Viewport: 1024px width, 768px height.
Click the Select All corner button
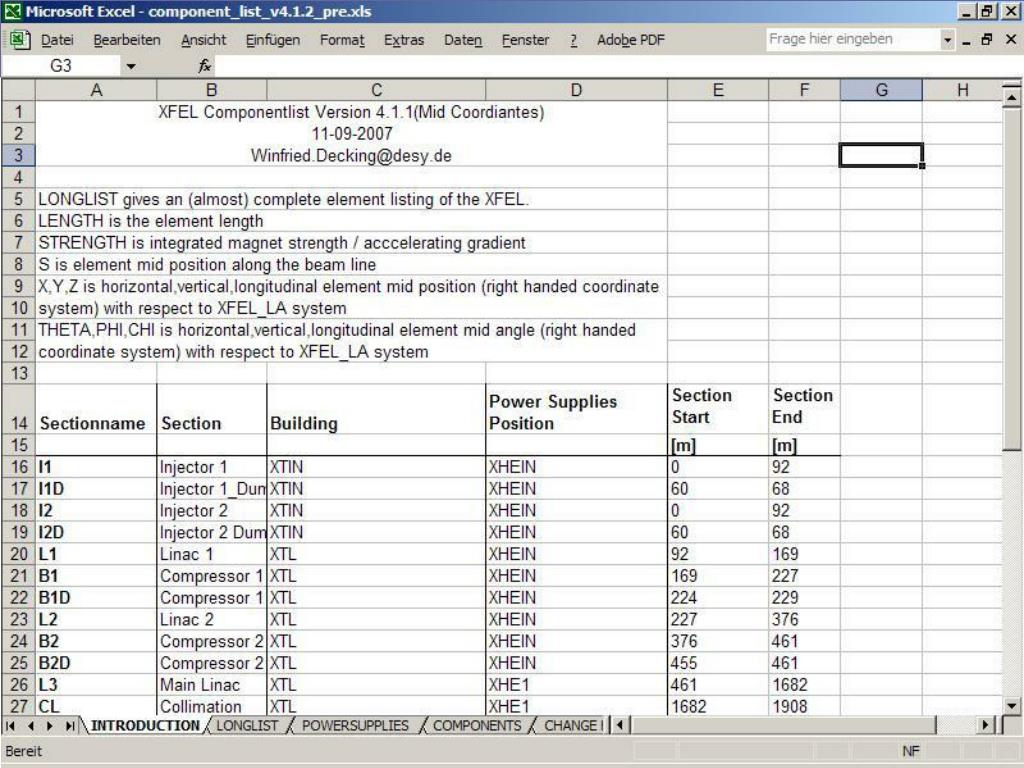point(18,90)
